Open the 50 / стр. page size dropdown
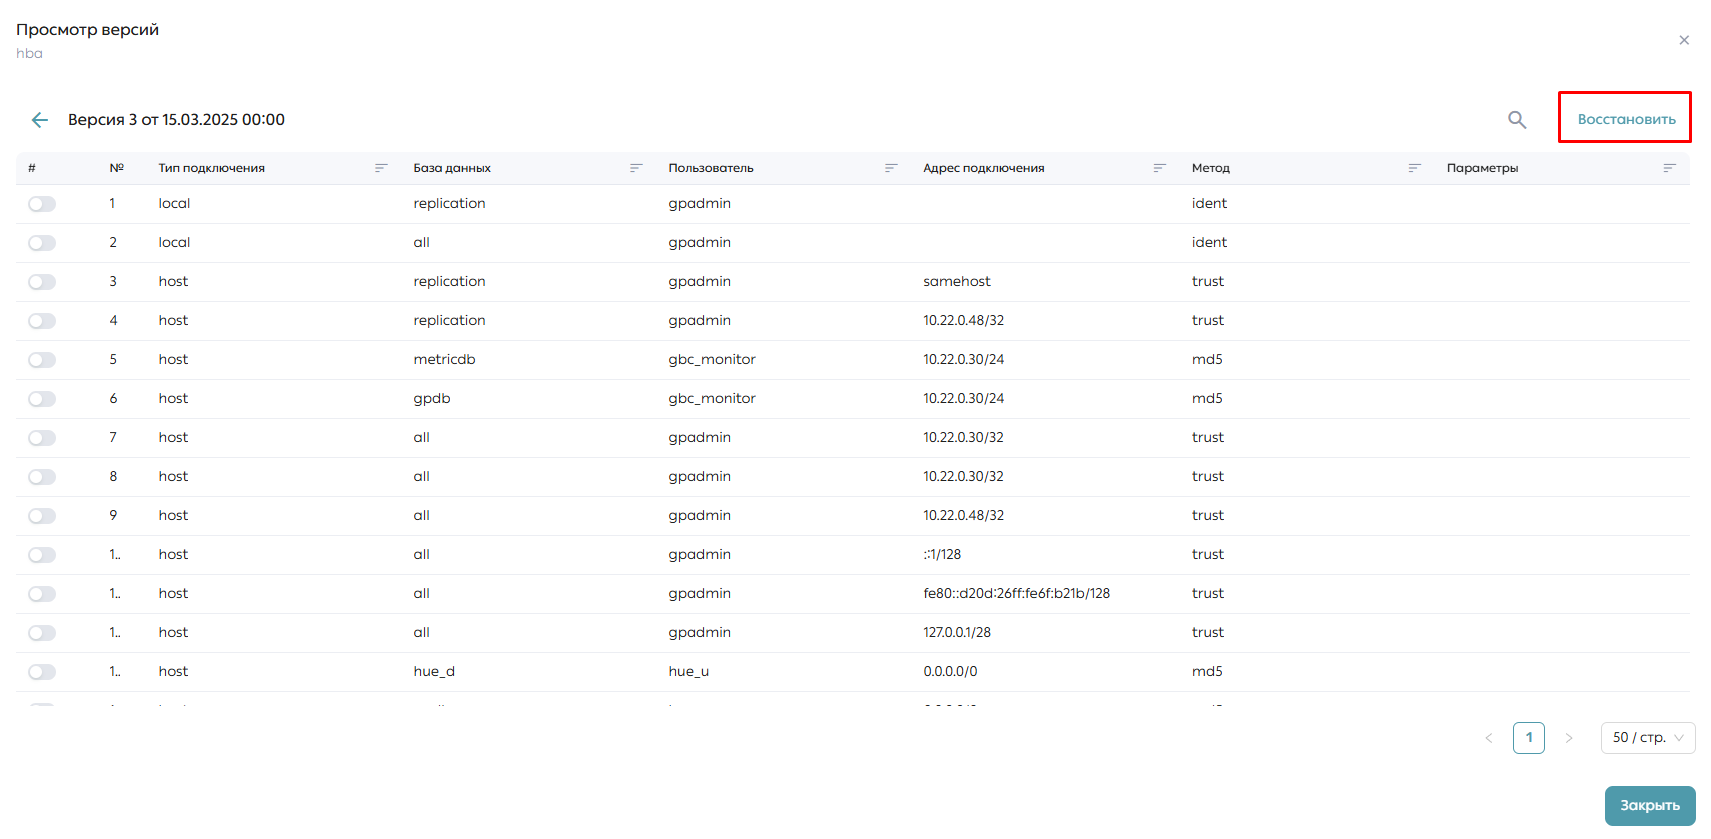This screenshot has width=1711, height=839. [1648, 738]
